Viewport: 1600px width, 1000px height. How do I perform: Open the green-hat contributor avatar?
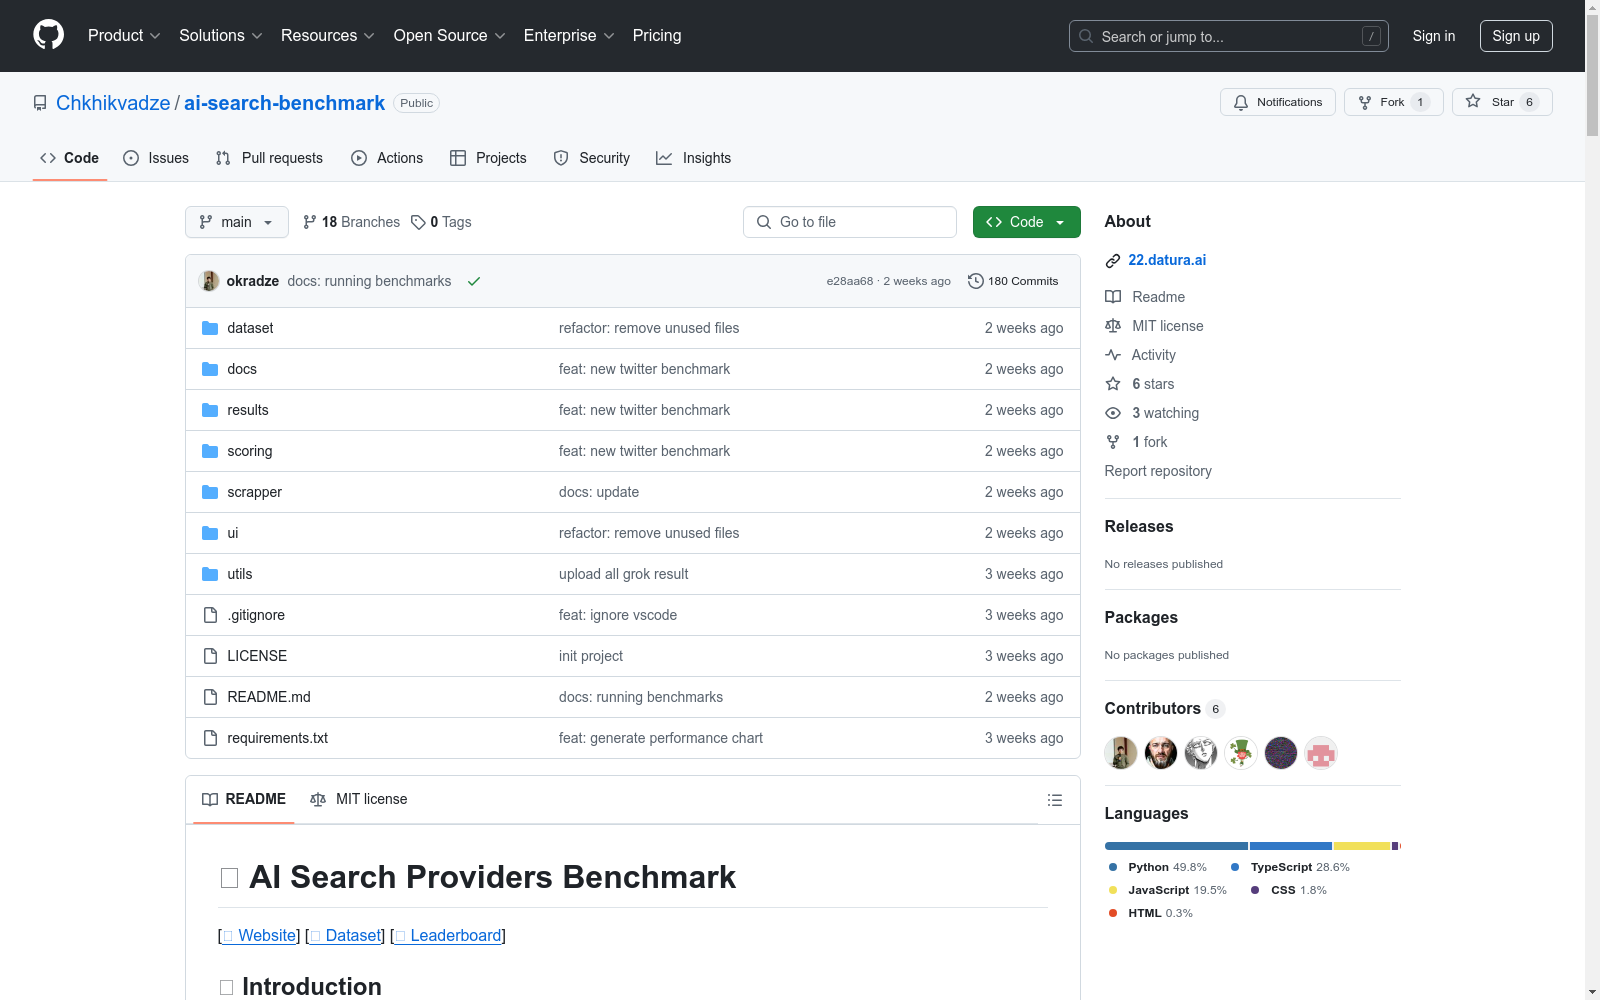click(x=1241, y=753)
